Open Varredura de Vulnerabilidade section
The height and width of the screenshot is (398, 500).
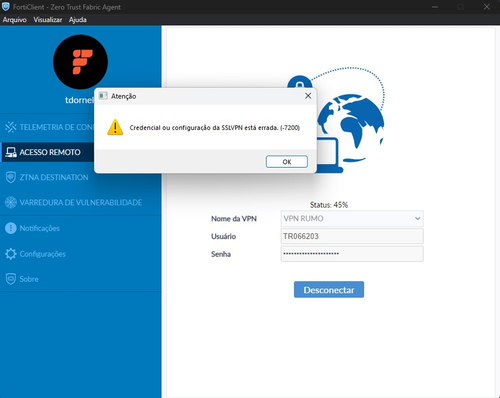click(x=81, y=202)
